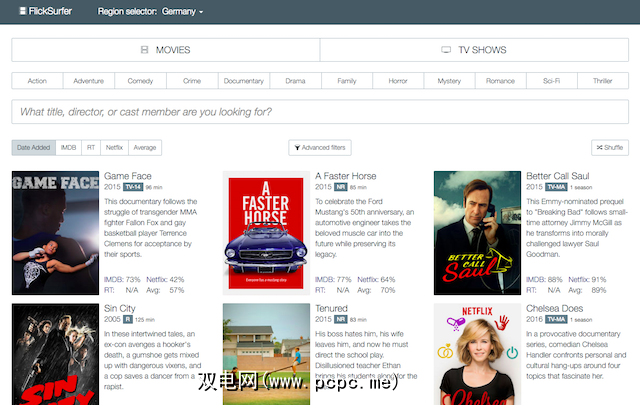Click the title search input field
The height and width of the screenshot is (405, 640).
pyautogui.click(x=320, y=111)
